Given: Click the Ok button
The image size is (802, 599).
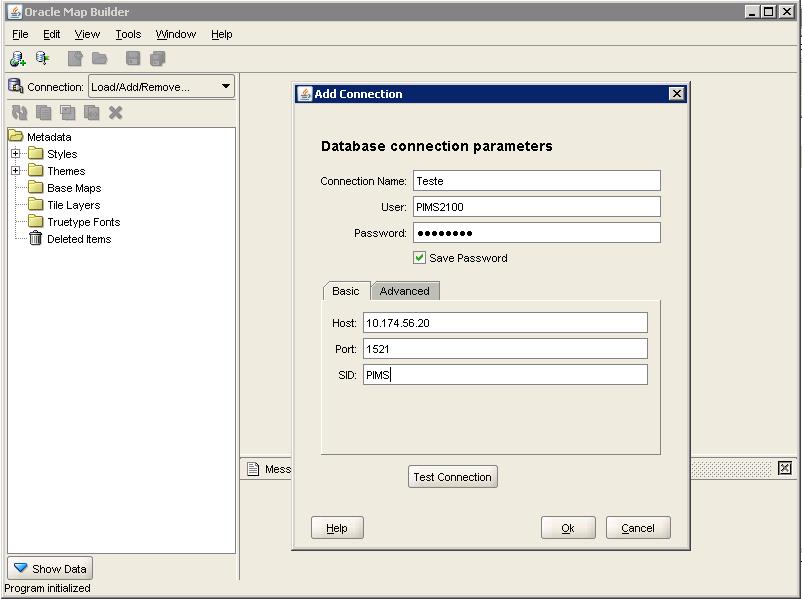Looking at the screenshot, I should coord(568,528).
